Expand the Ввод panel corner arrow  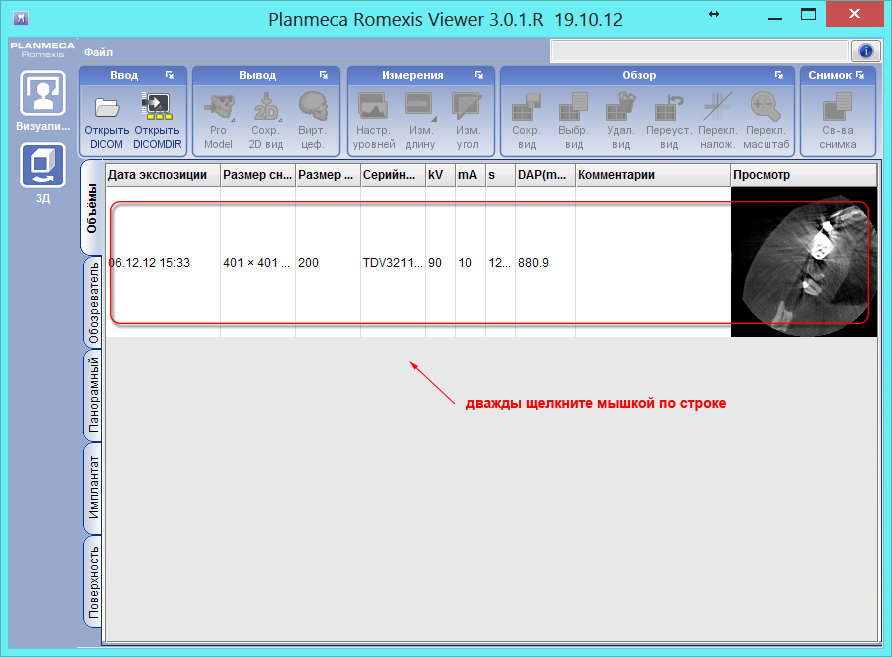(x=170, y=75)
